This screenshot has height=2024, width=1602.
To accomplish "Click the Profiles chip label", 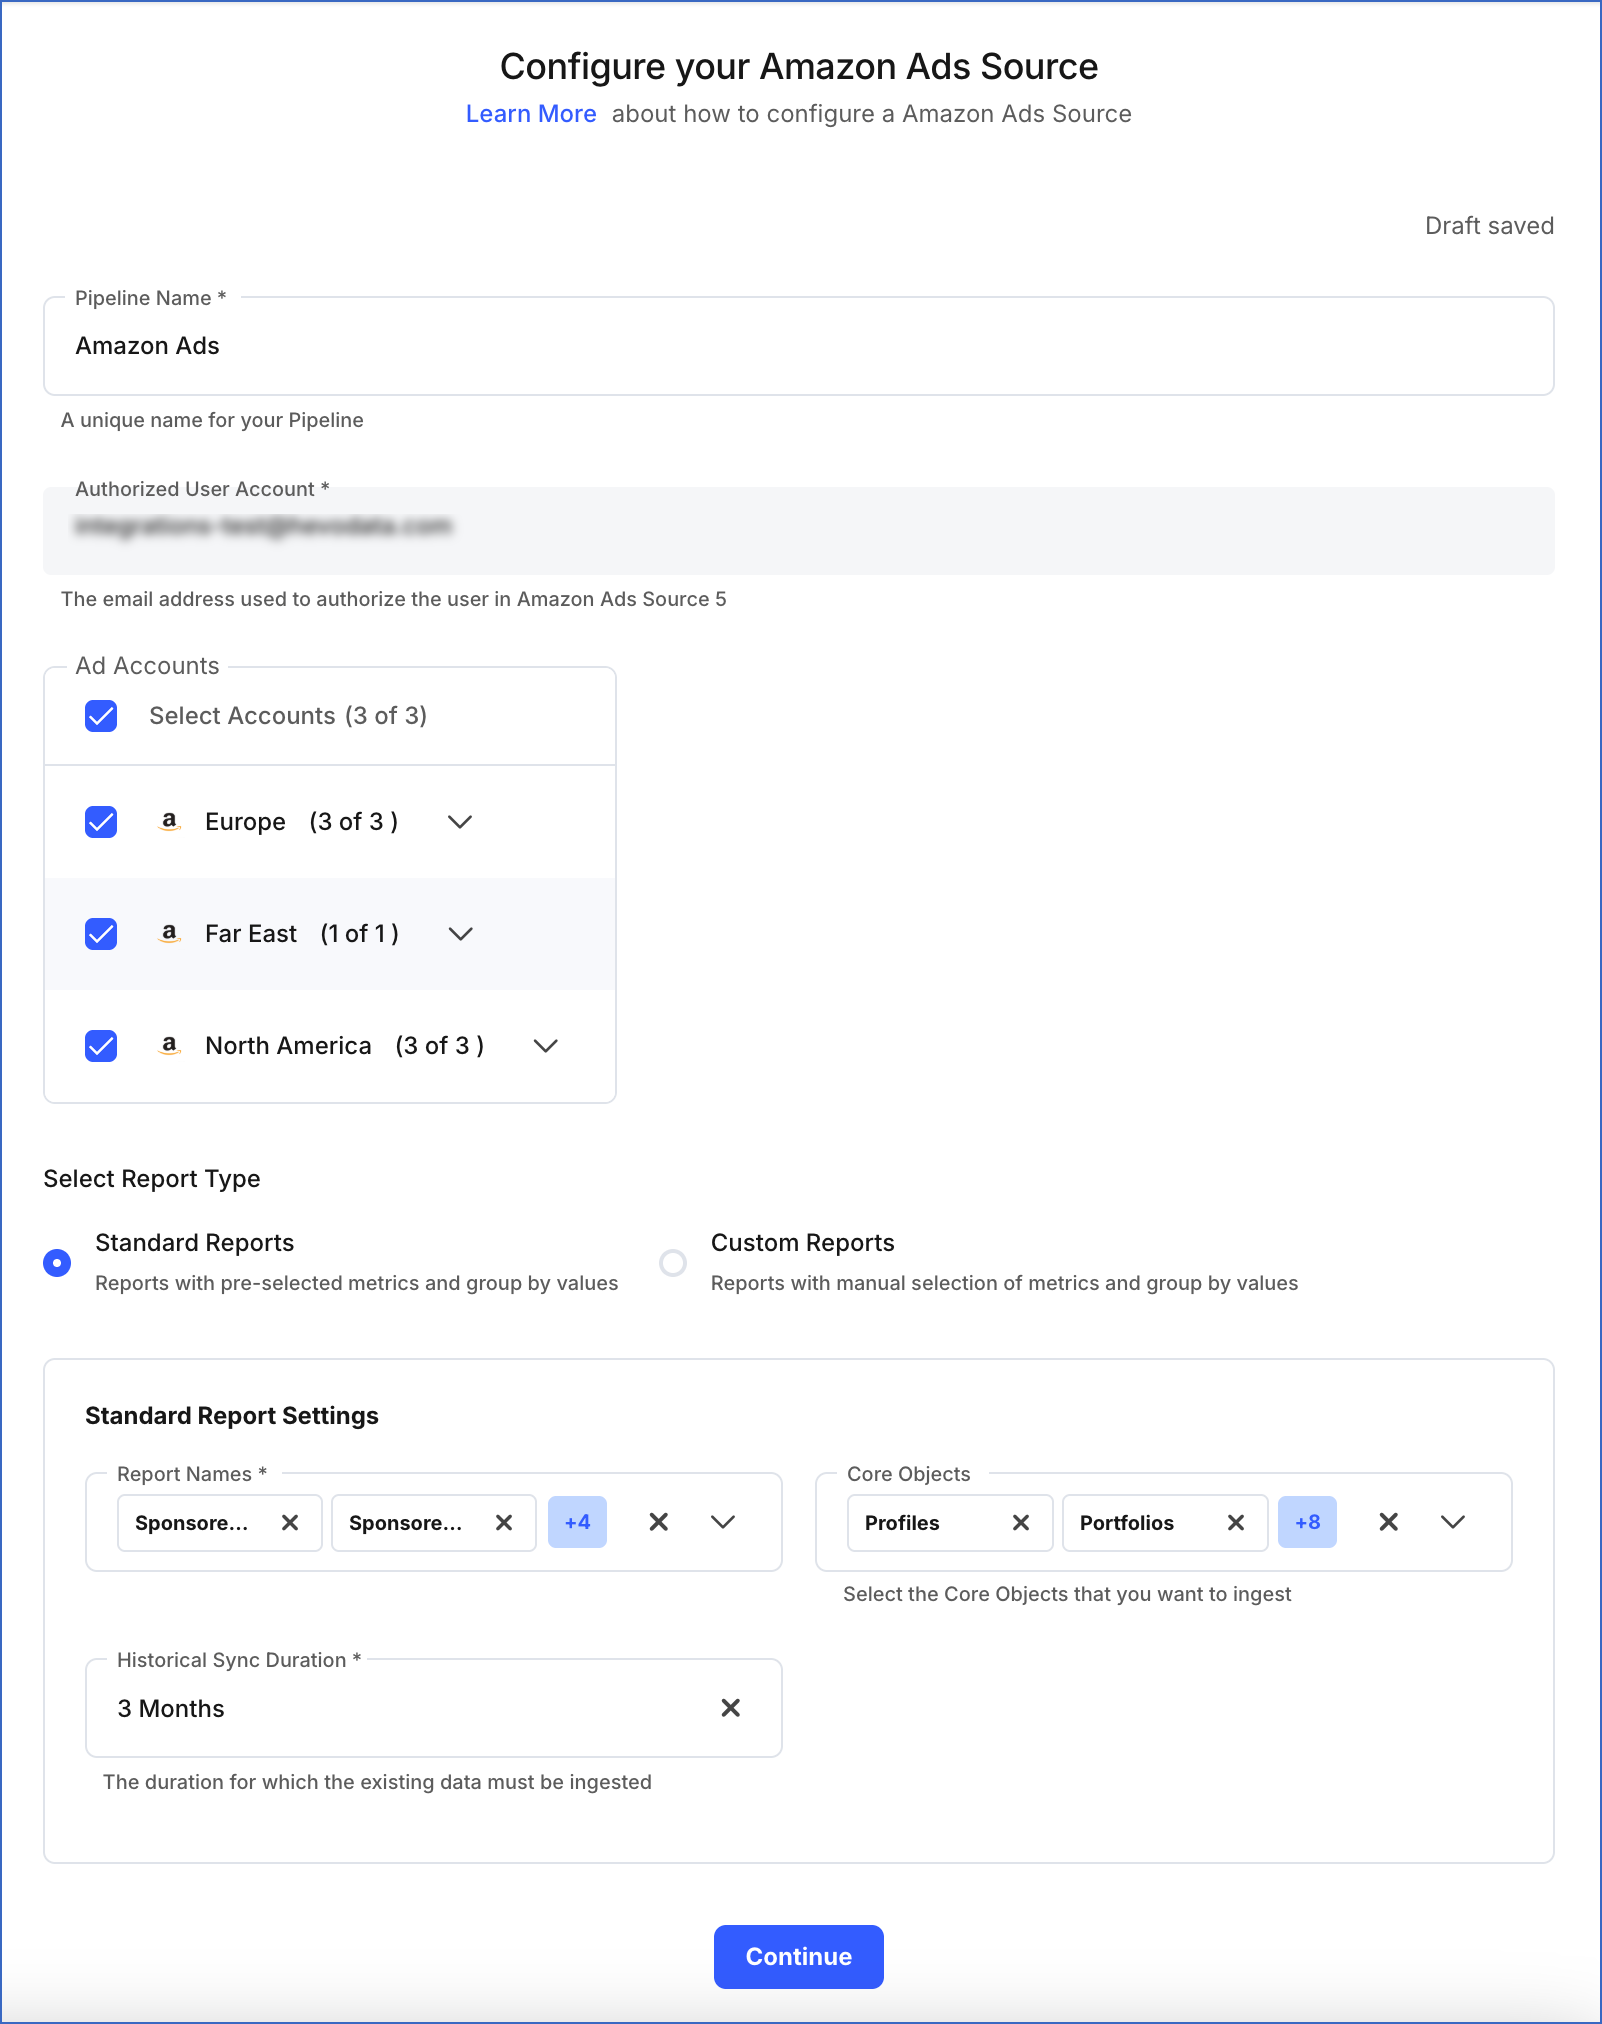I will coord(902,1523).
